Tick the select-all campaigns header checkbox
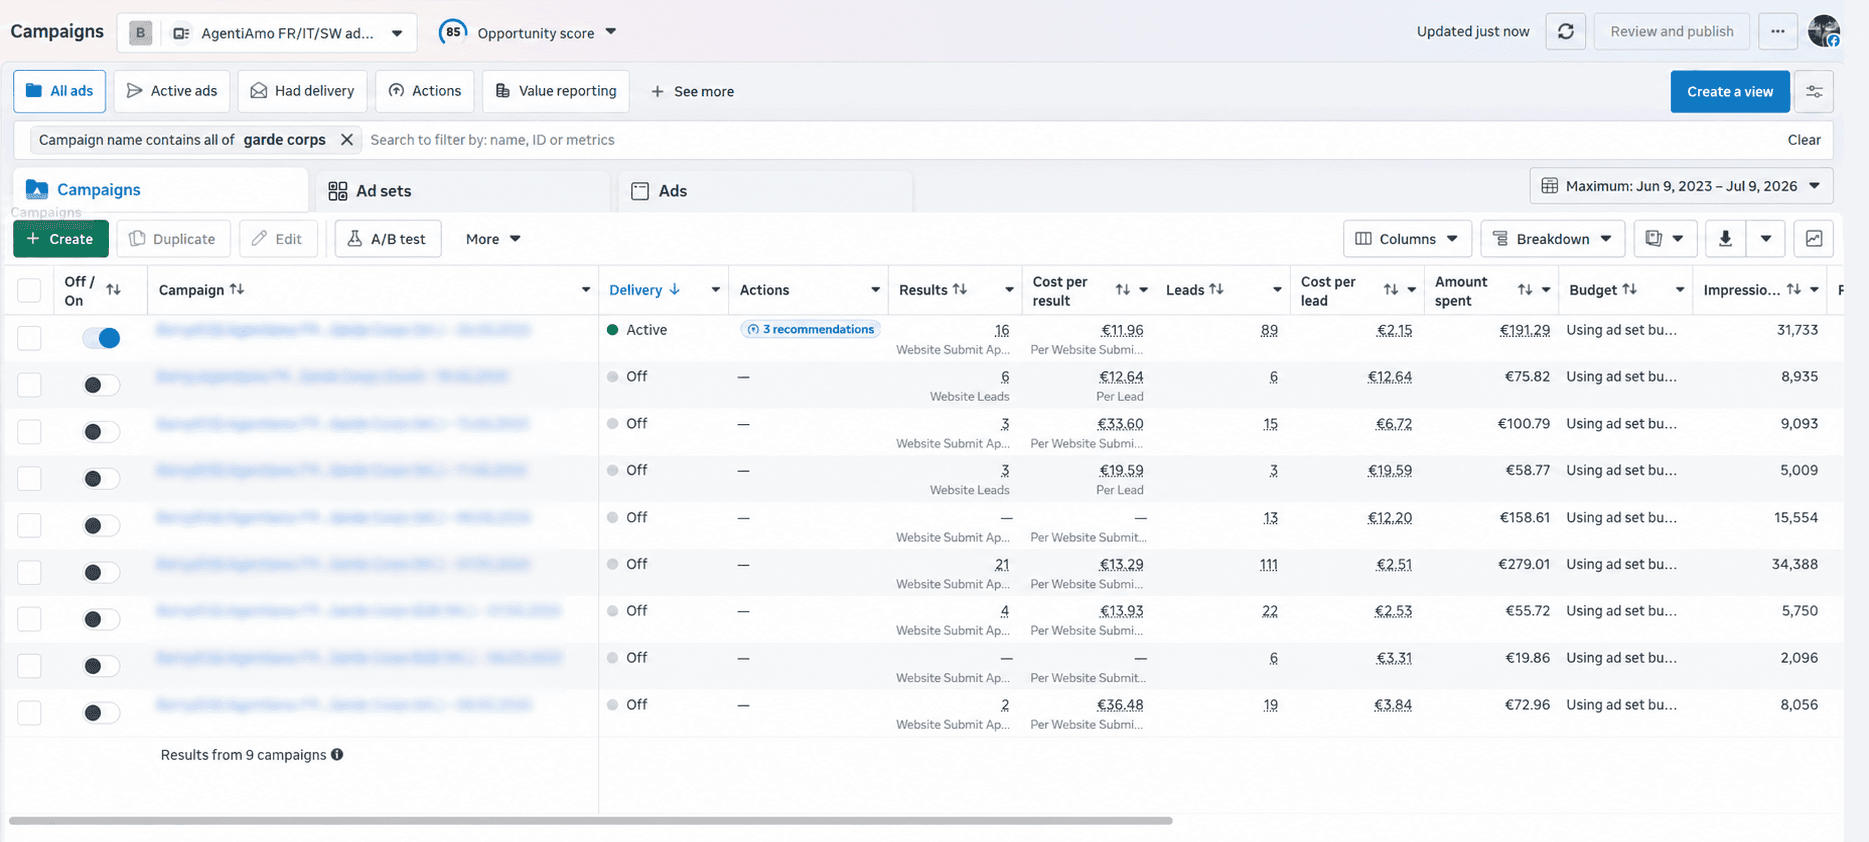This screenshot has height=842, width=1869. (x=29, y=290)
